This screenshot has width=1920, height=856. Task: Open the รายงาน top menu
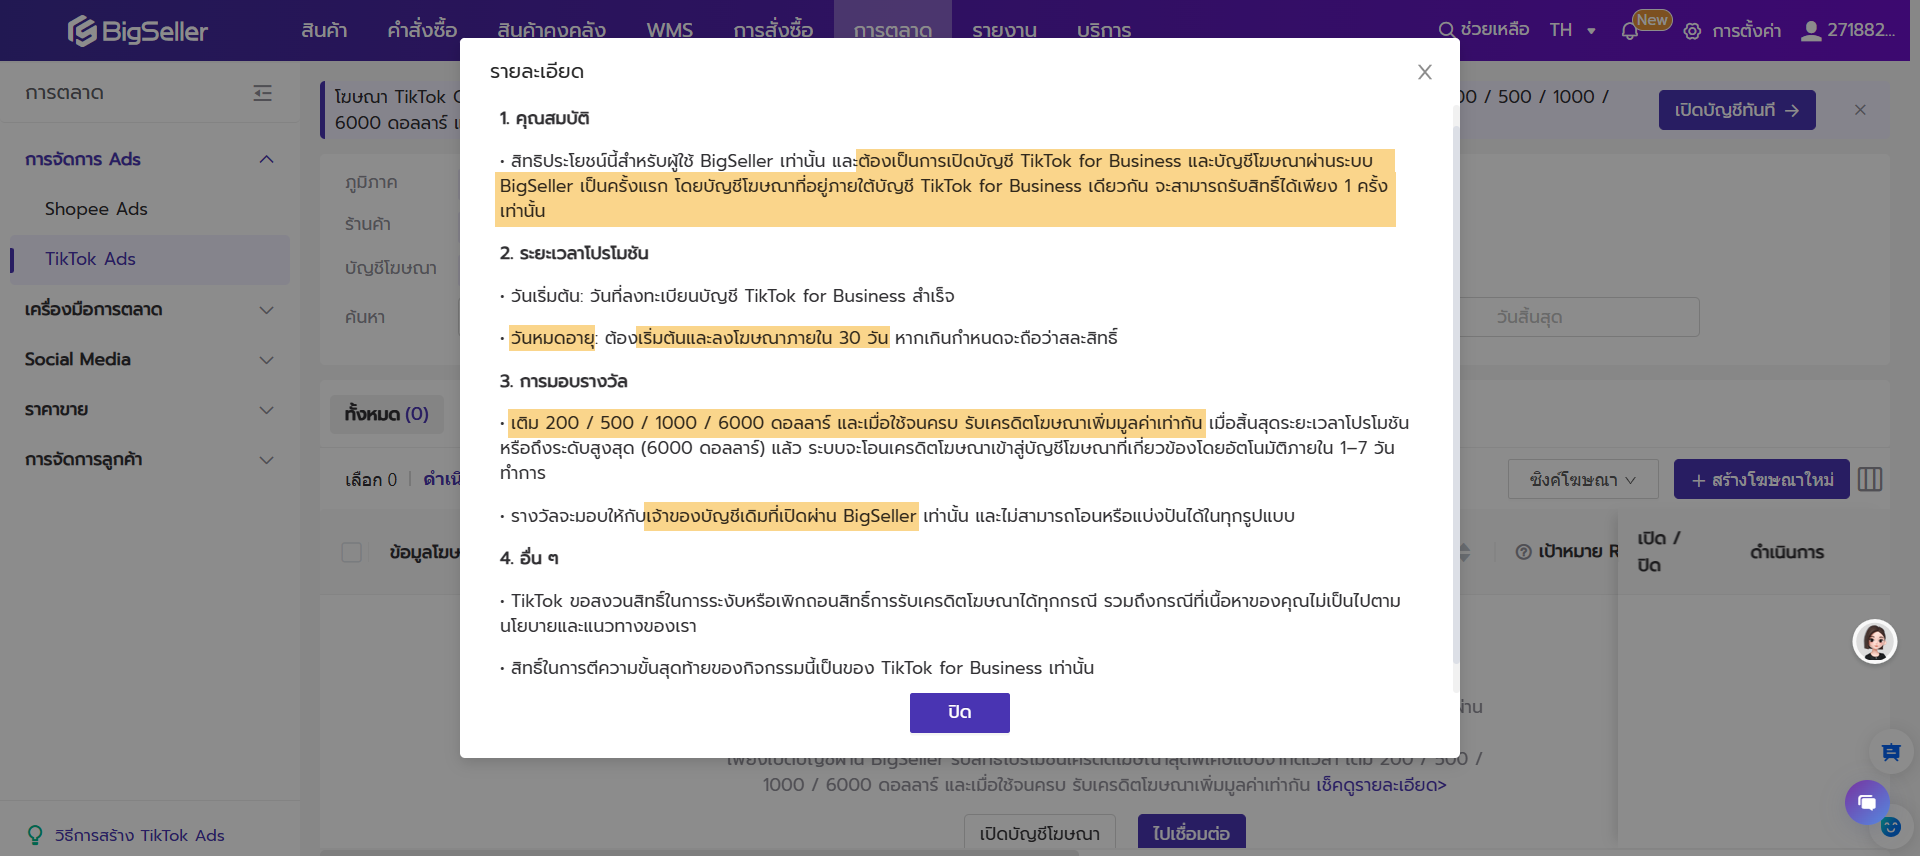(1004, 31)
